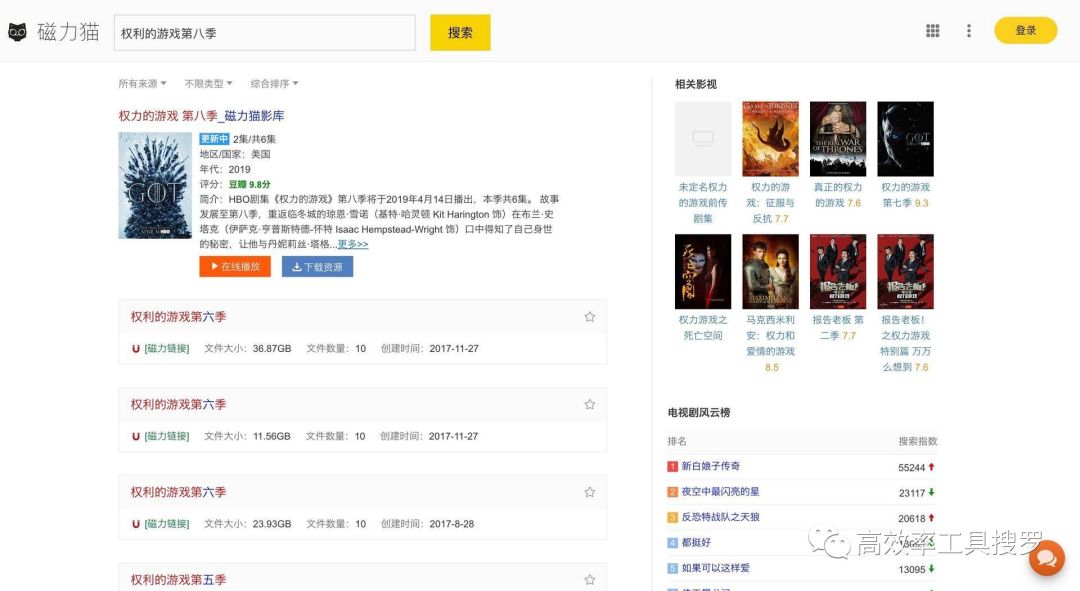Open 夜空中最闪亮的星 in the ranking list
This screenshot has height=591, width=1080.
(x=720, y=492)
